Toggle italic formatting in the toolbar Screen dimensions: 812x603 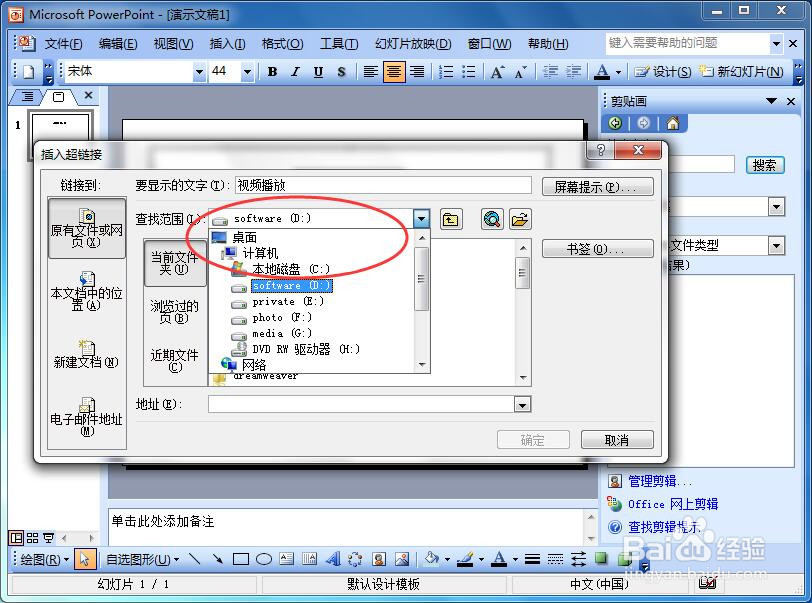[x=295, y=72]
